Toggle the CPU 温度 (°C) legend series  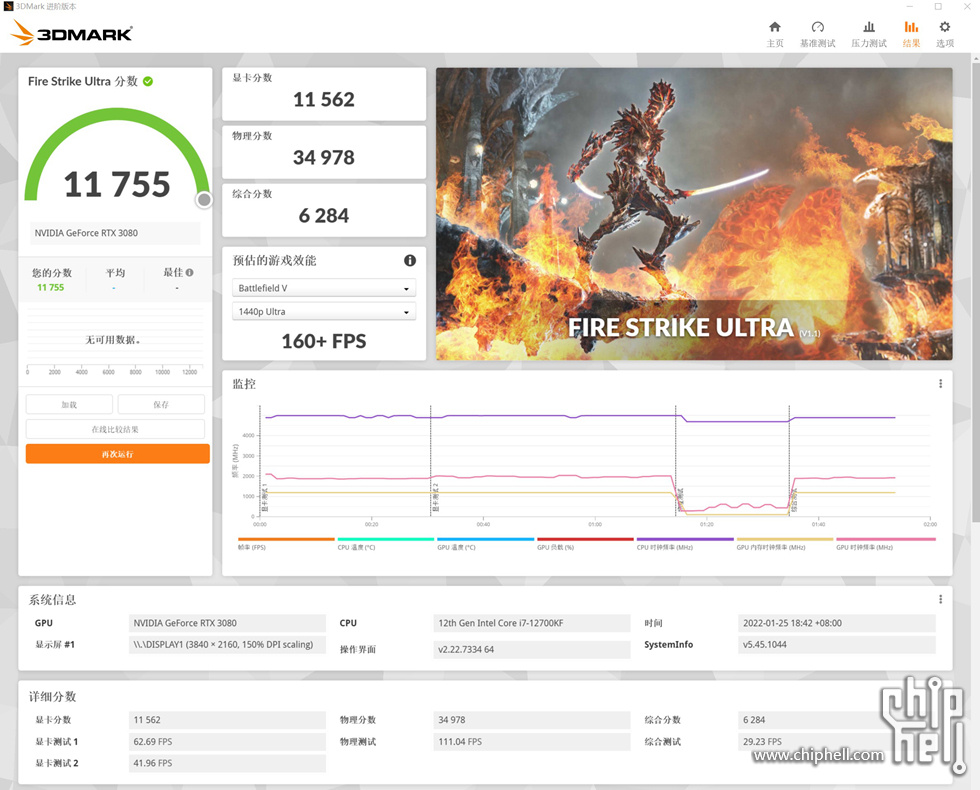386,543
